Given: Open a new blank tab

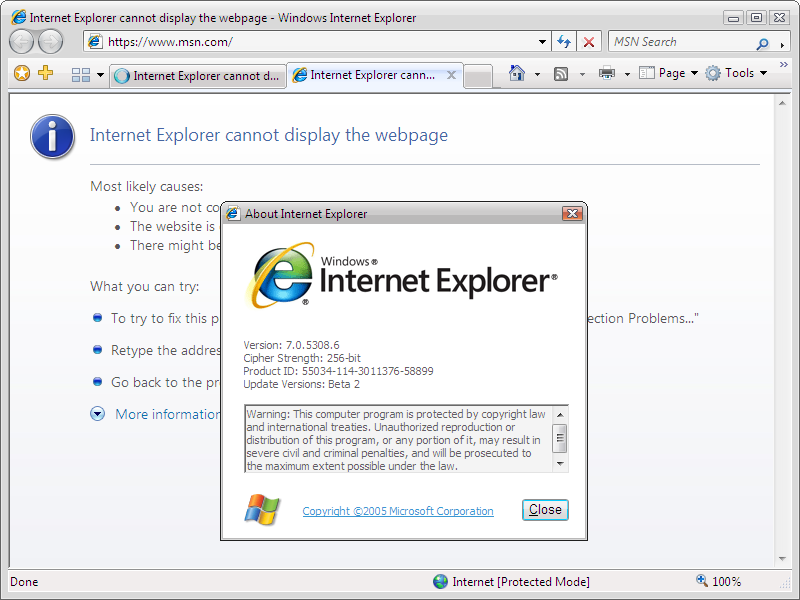Looking at the screenshot, I should (x=479, y=77).
